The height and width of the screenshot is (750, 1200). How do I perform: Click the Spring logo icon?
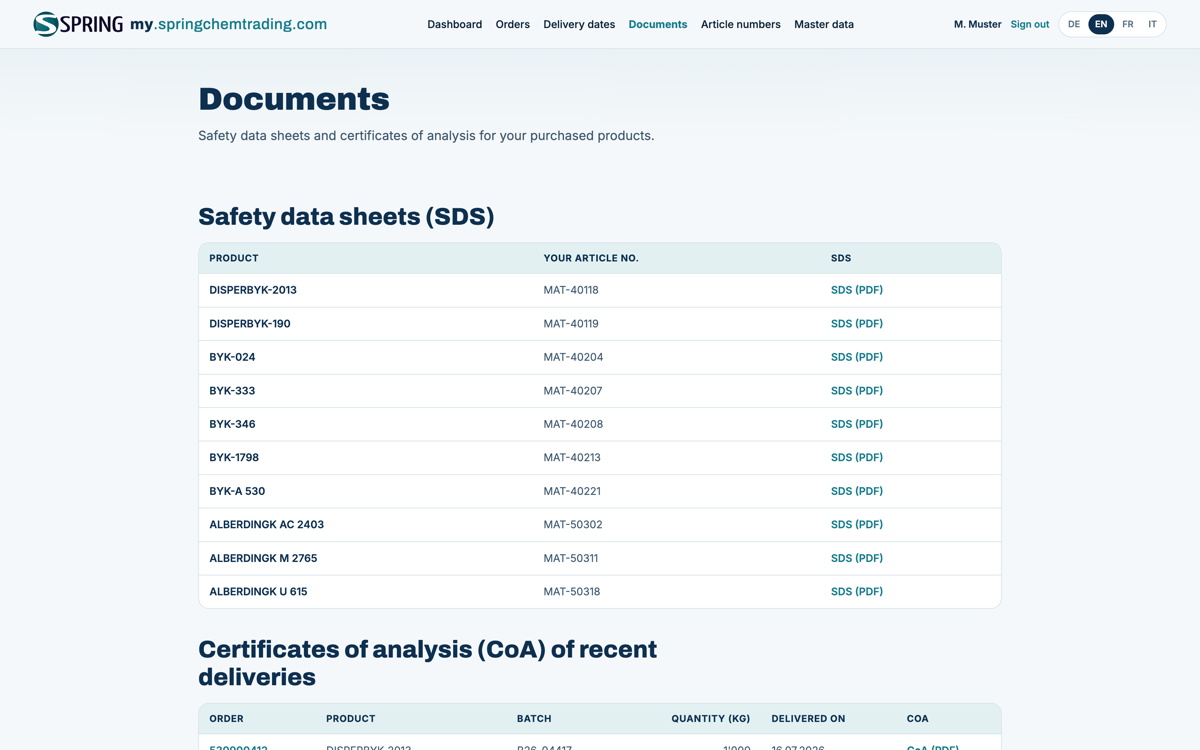(x=78, y=24)
